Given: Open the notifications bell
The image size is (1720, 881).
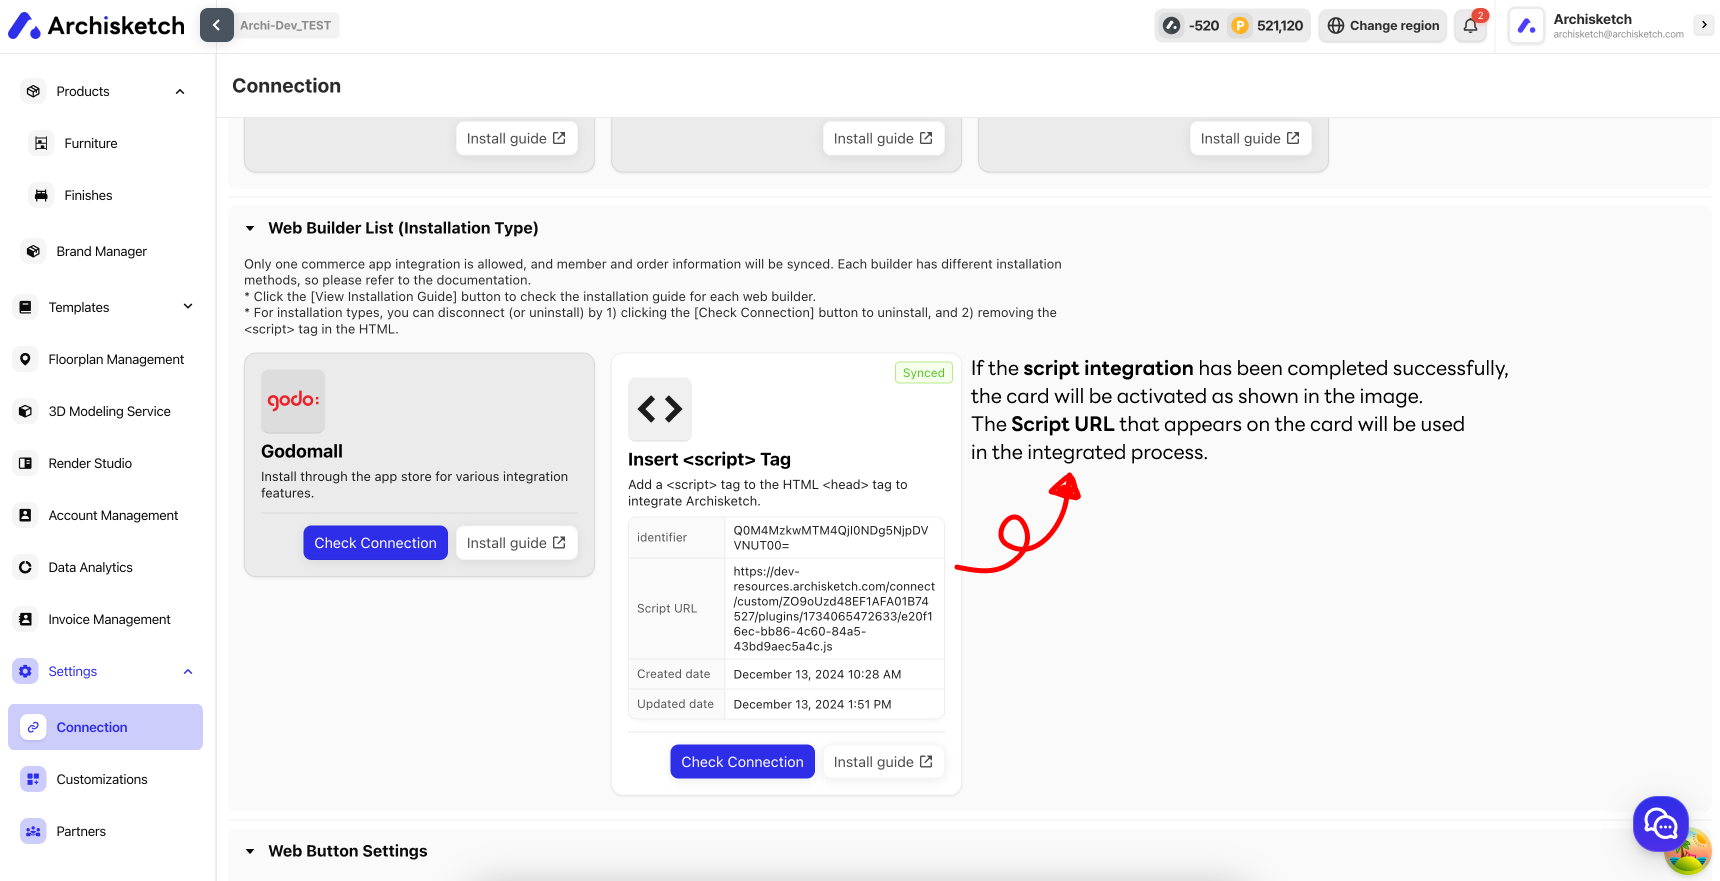Looking at the screenshot, I should coord(1471,26).
